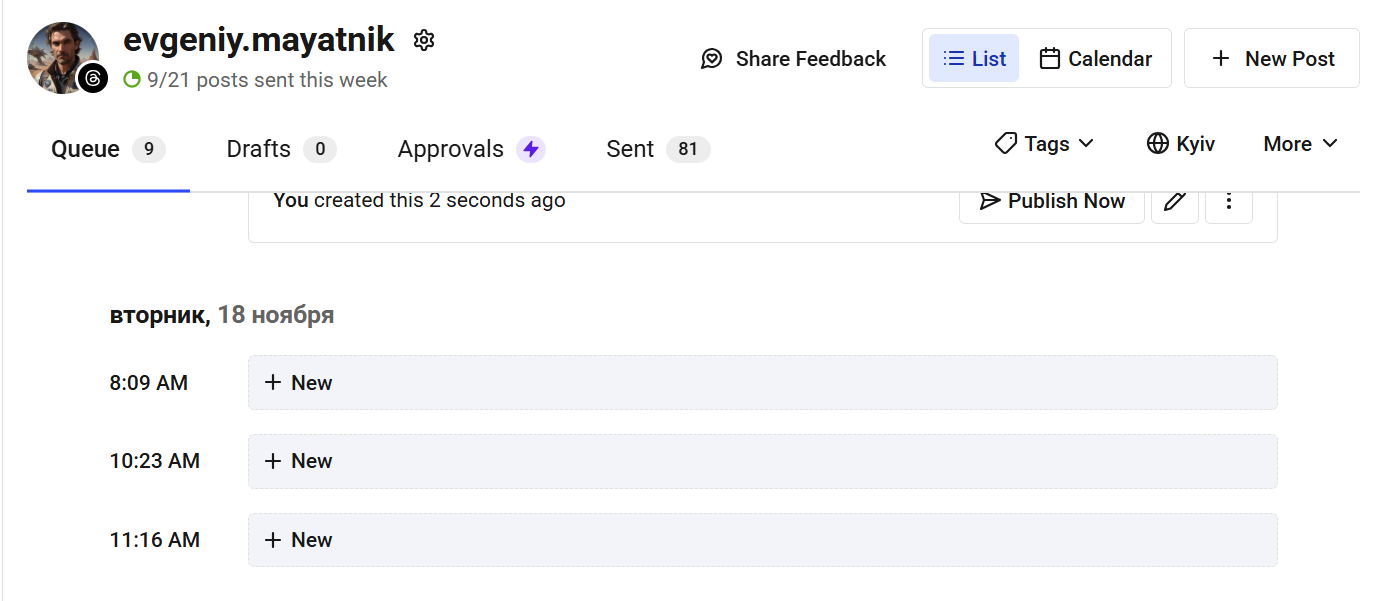Switch to List view

coord(974,59)
